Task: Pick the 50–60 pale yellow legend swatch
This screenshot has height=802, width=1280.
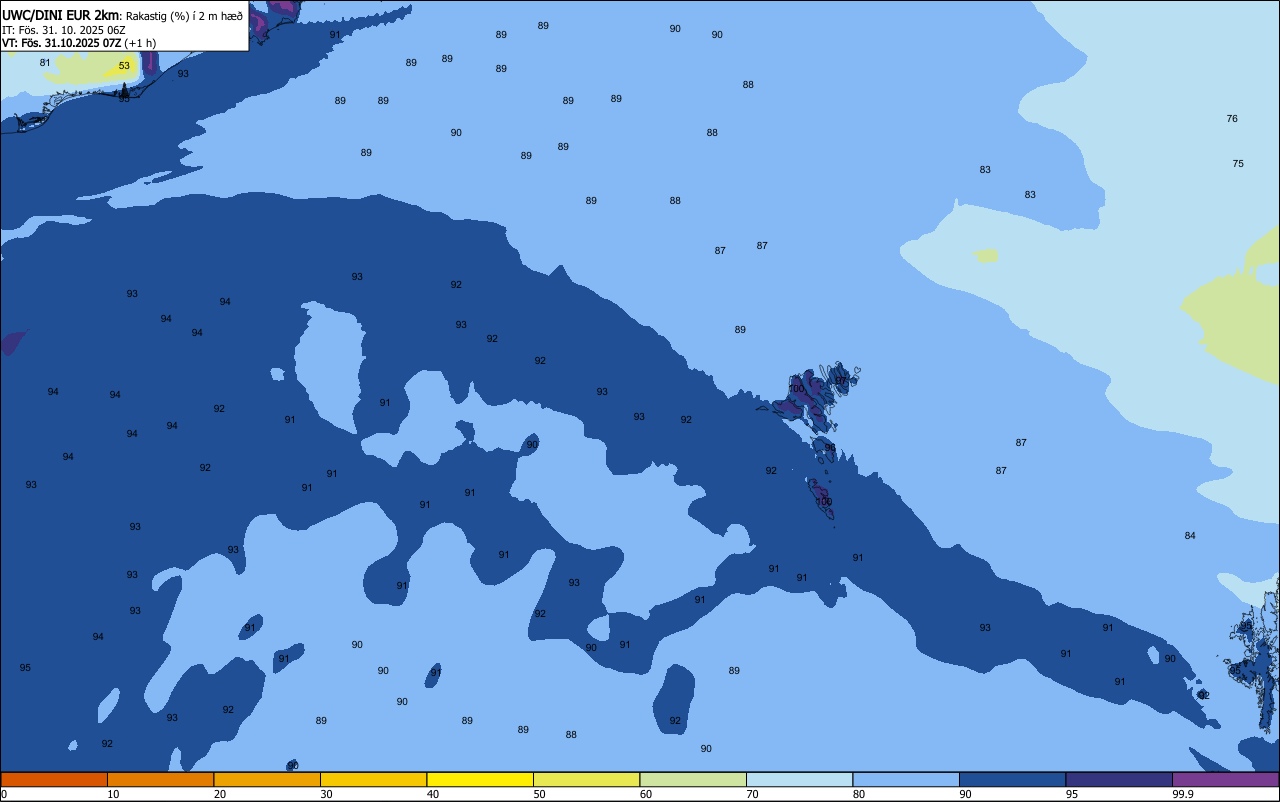Action: pos(586,779)
